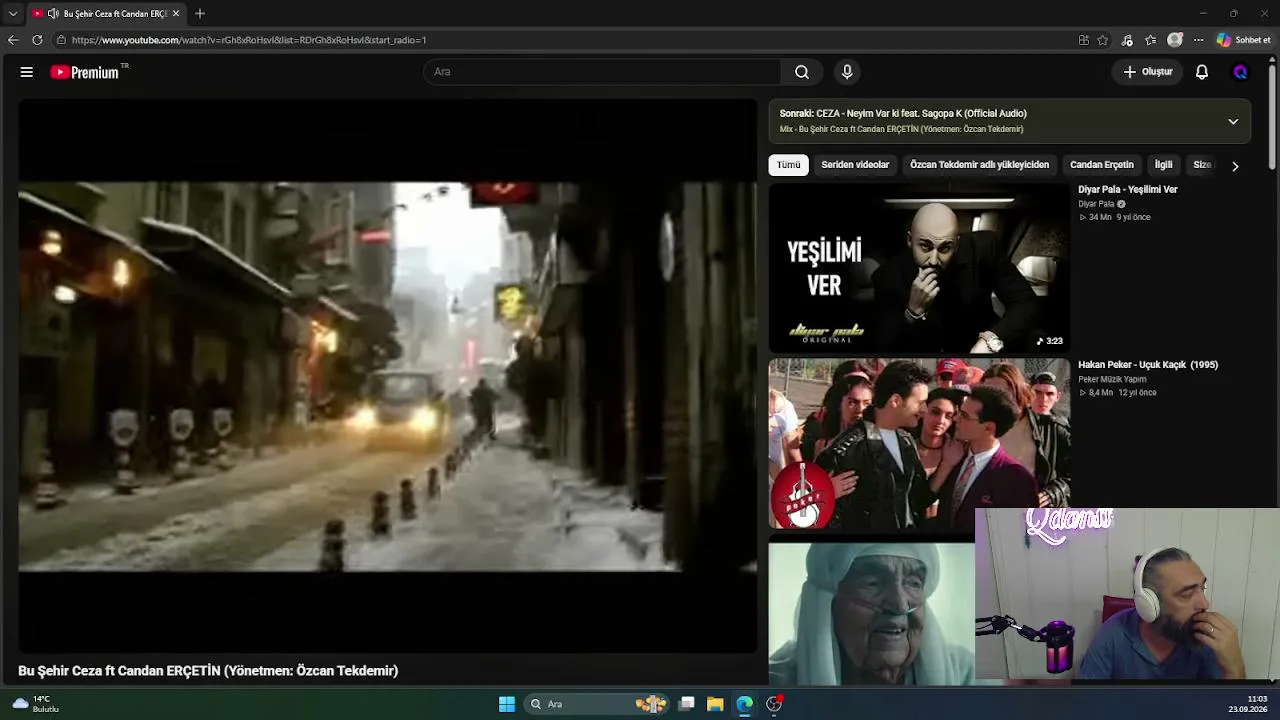The width and height of the screenshot is (1280, 720).
Task: Open the Sohbet et Copilot button
Action: [x=1243, y=40]
